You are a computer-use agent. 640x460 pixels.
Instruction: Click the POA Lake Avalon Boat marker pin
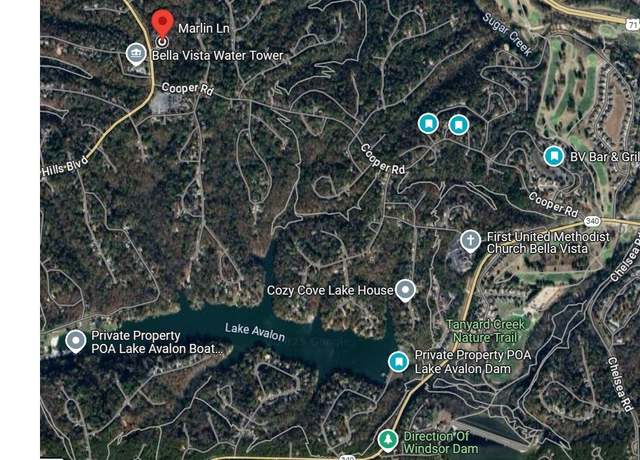76,341
